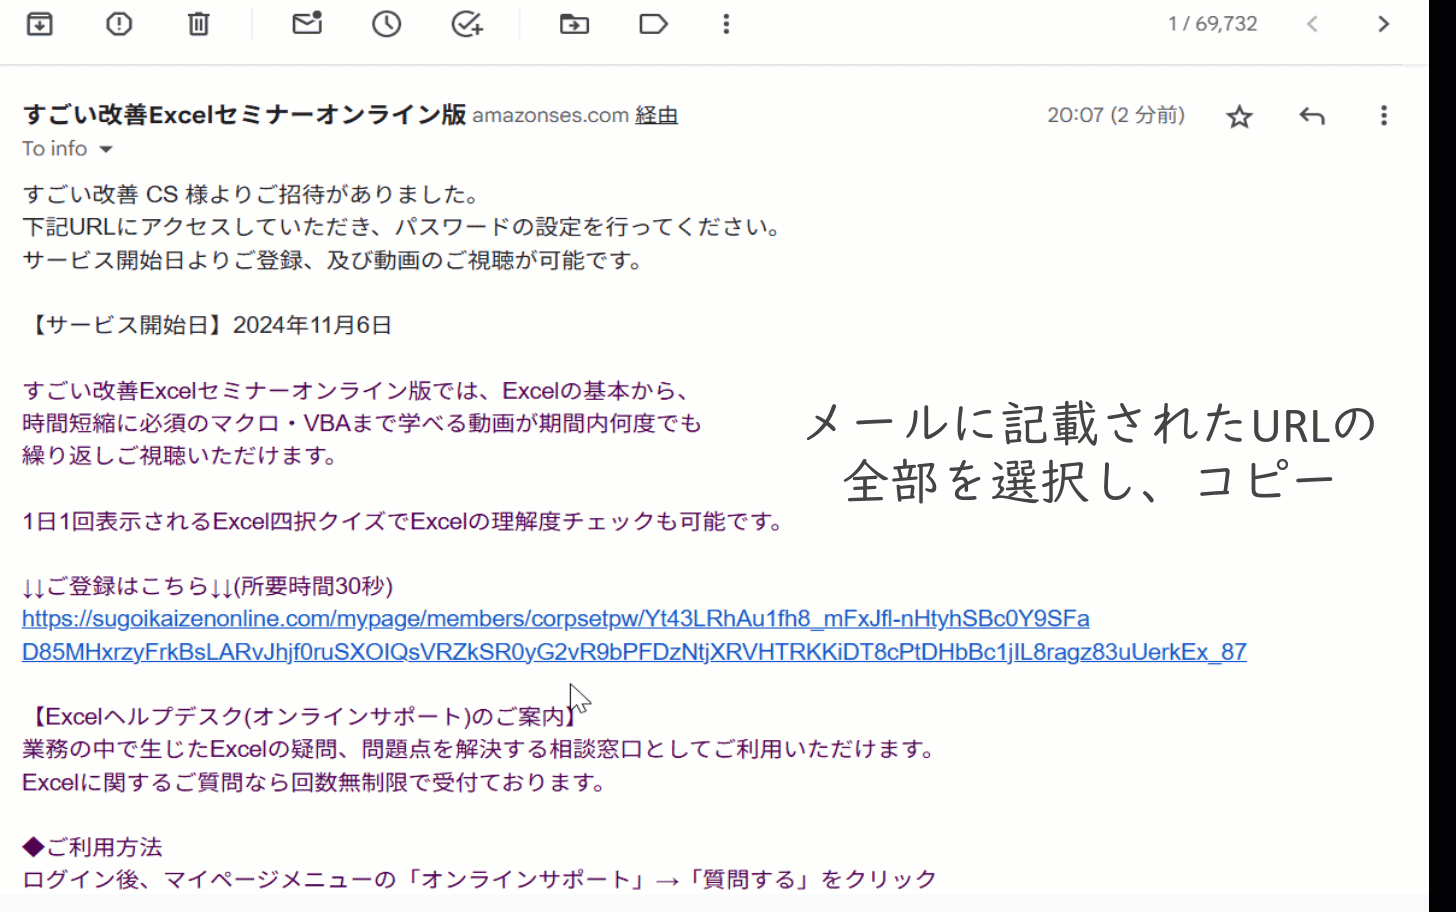Click the line '↓↓ご登録はこちら↓↓(所要時間30秒)'
This screenshot has width=1456, height=912.
point(207,586)
